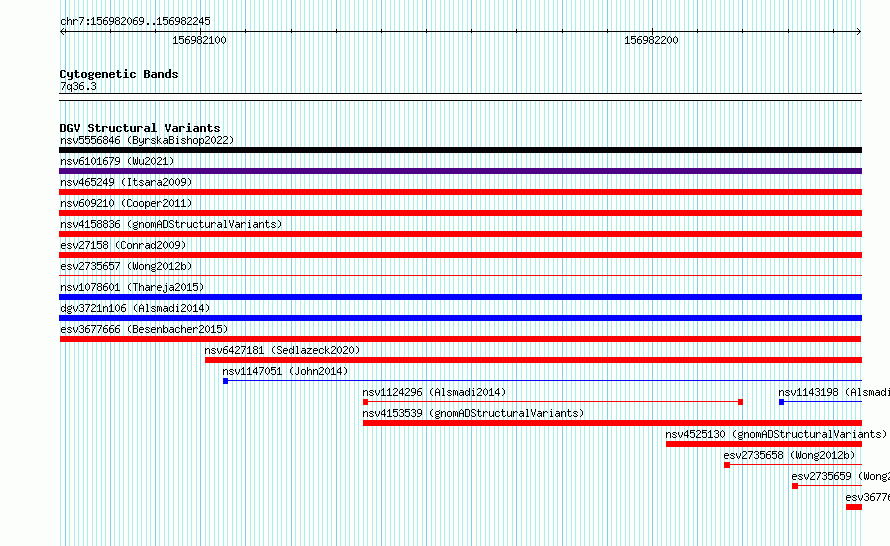Image resolution: width=890 pixels, height=546 pixels.
Task: Select the nsv6427181 (Sedlazeck2020) label
Action: (282, 350)
